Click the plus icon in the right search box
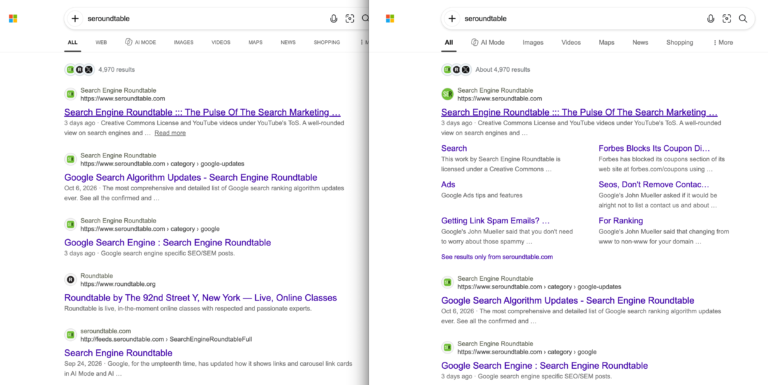 (452, 19)
